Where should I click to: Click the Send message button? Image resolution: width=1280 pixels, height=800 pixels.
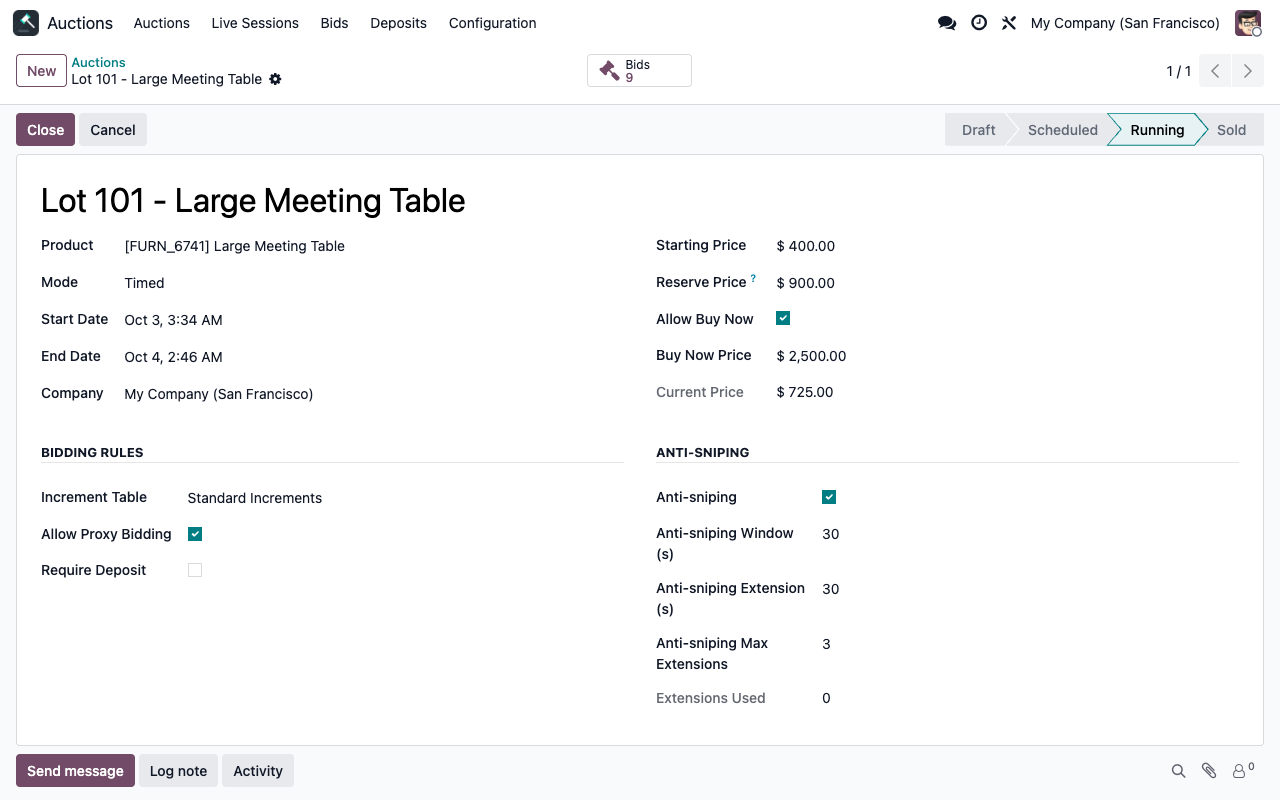[75, 771]
